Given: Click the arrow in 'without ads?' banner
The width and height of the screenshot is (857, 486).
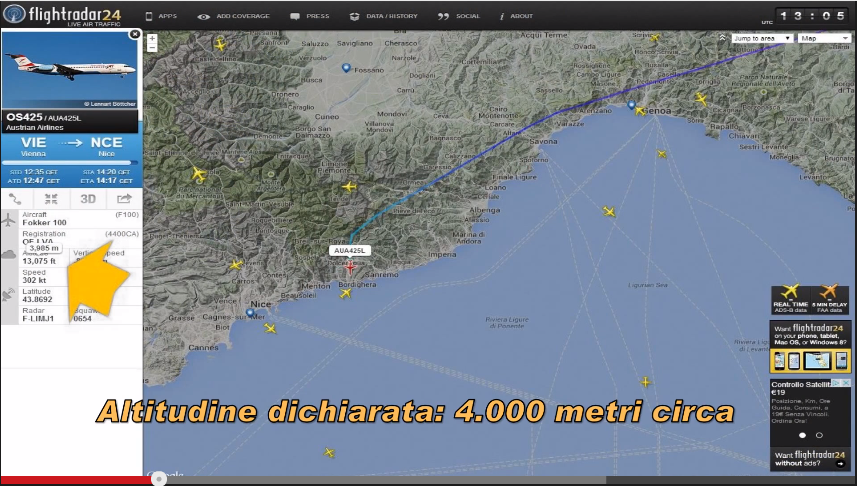Looking at the screenshot, I should click(840, 464).
